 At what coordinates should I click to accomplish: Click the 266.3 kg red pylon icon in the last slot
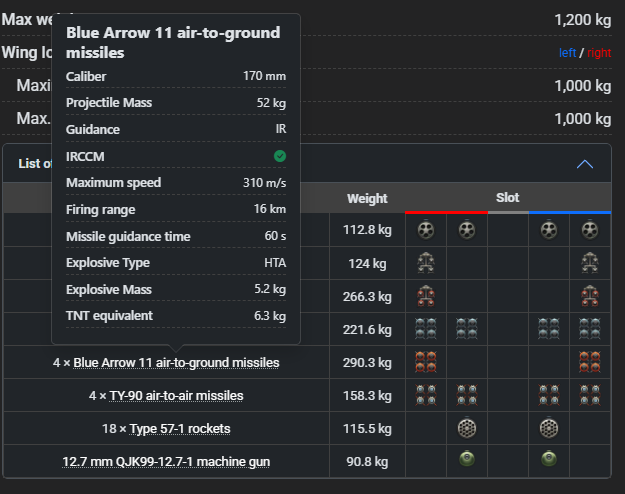click(x=590, y=296)
